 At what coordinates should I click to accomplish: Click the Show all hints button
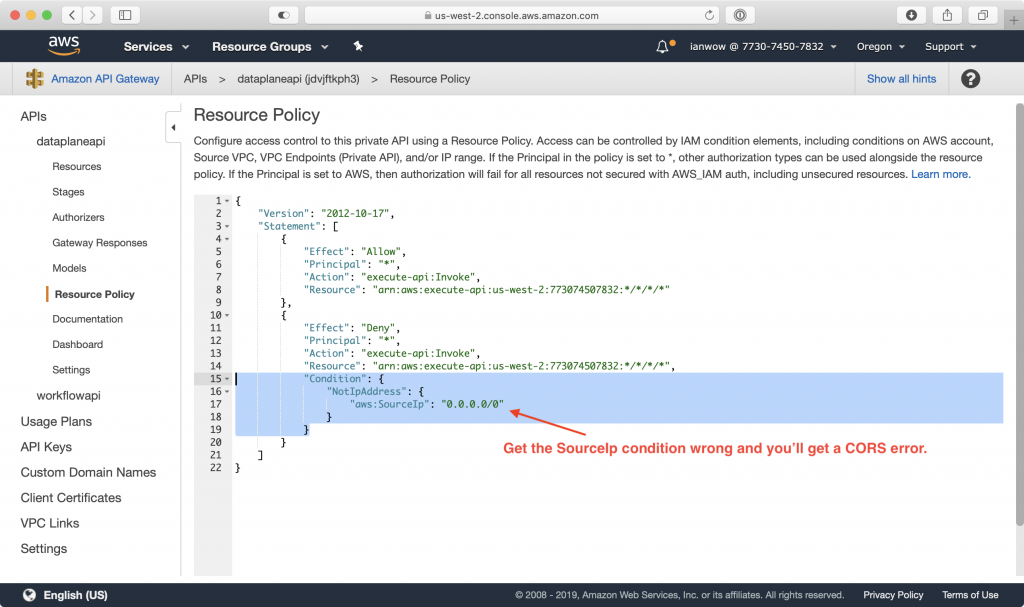pyautogui.click(x=901, y=78)
